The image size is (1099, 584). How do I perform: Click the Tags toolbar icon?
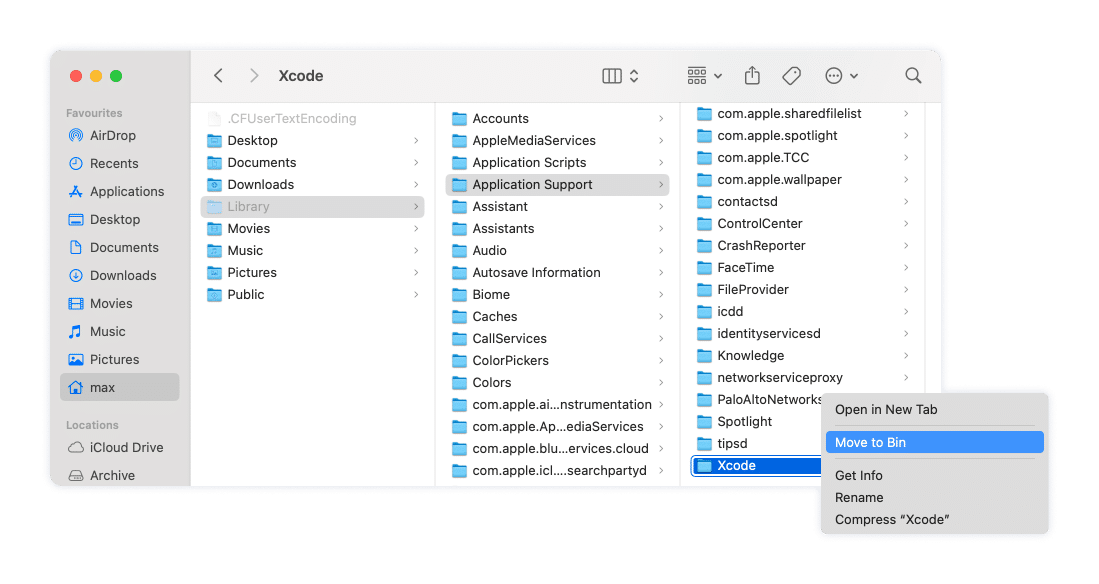(x=791, y=76)
